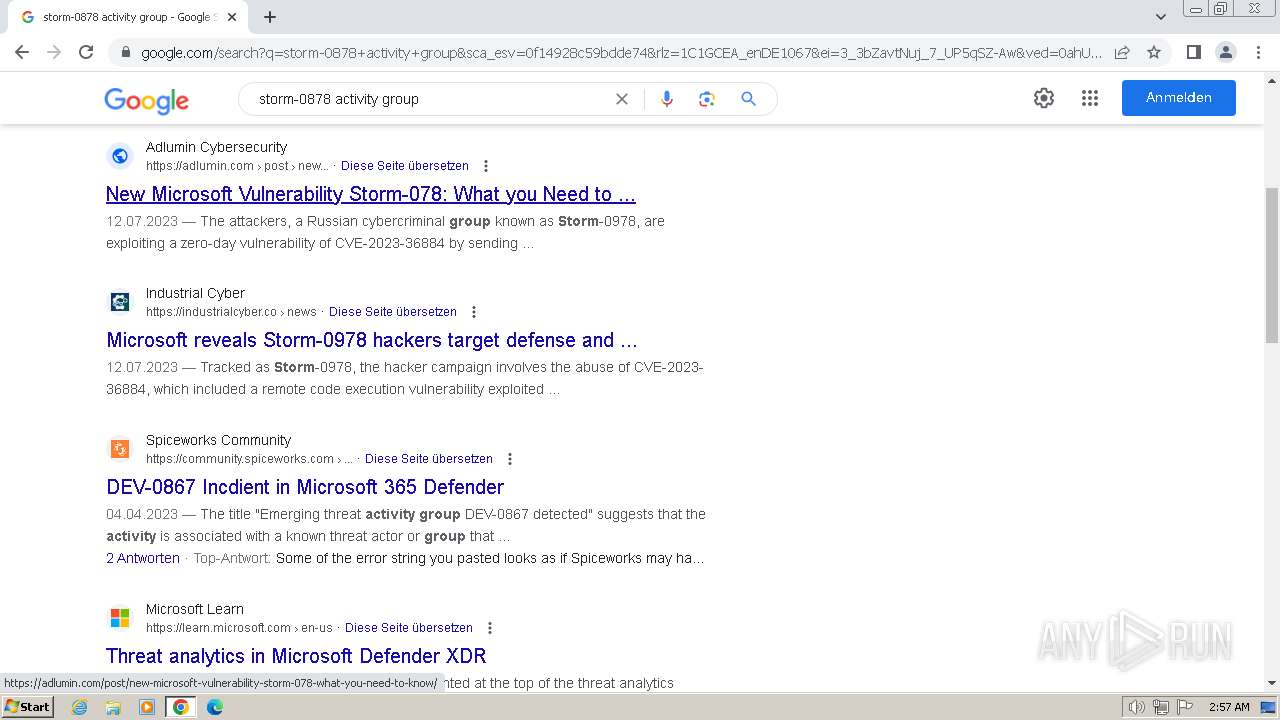
Task: Click the Spiceworks Community favicon
Action: (x=120, y=449)
